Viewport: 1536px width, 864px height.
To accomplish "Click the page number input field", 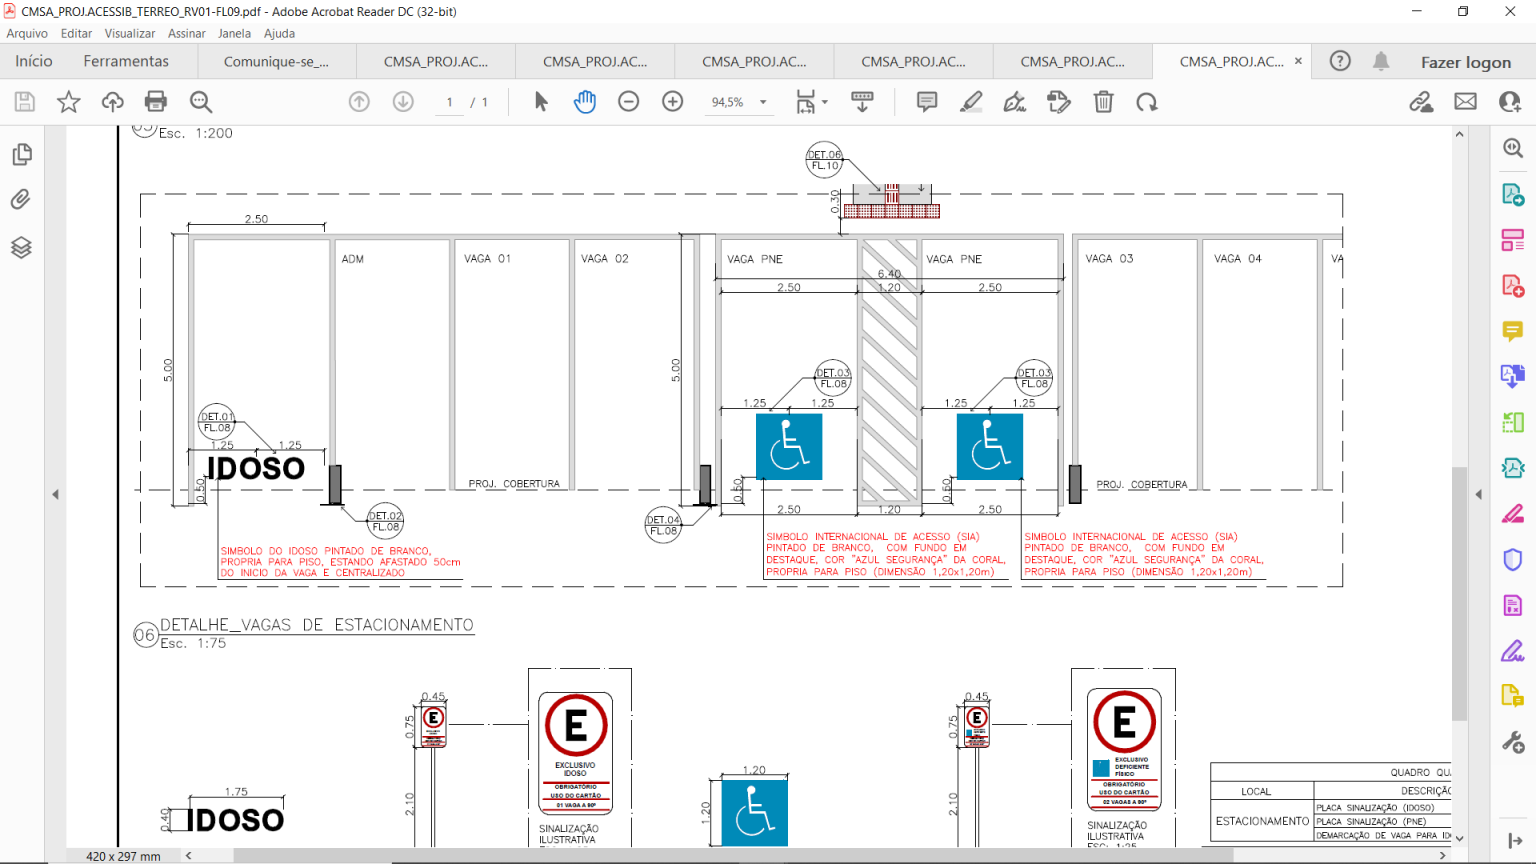I will (x=450, y=102).
